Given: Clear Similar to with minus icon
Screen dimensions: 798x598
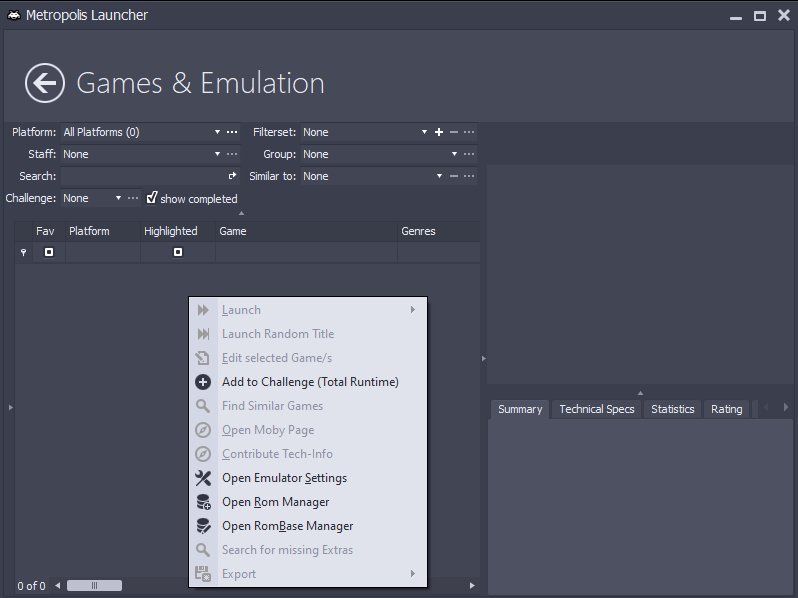Looking at the screenshot, I should [454, 176].
